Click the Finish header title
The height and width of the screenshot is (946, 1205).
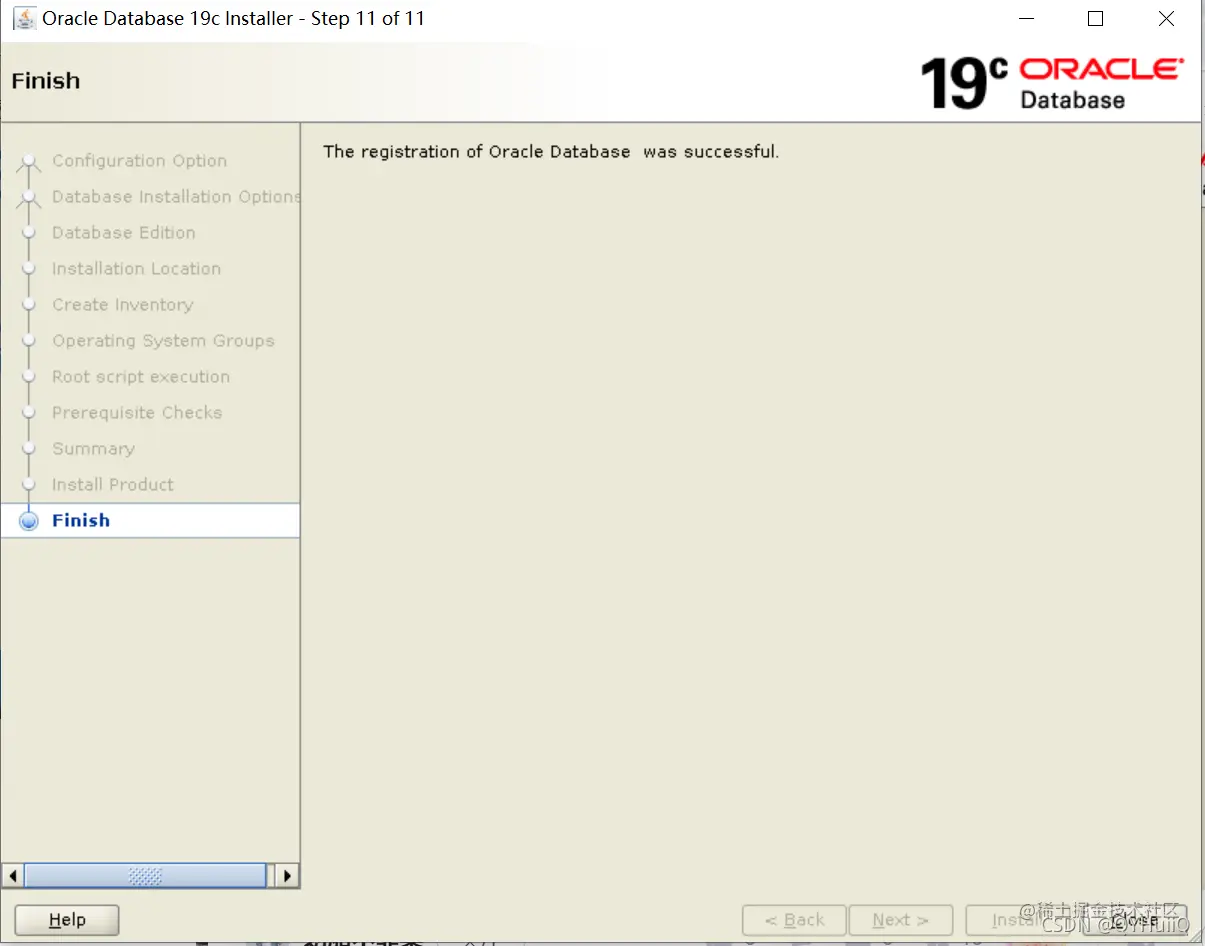46,81
